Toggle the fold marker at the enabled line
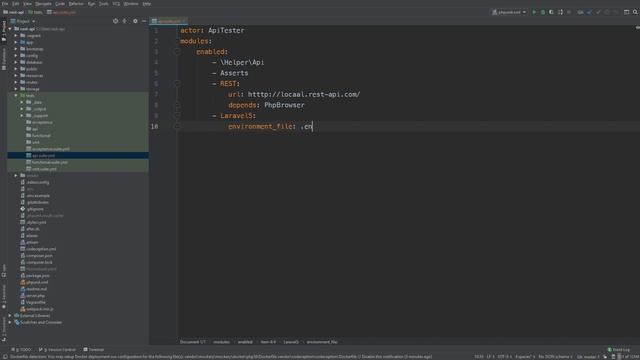640x360 pixels. pyautogui.click(x=177, y=52)
